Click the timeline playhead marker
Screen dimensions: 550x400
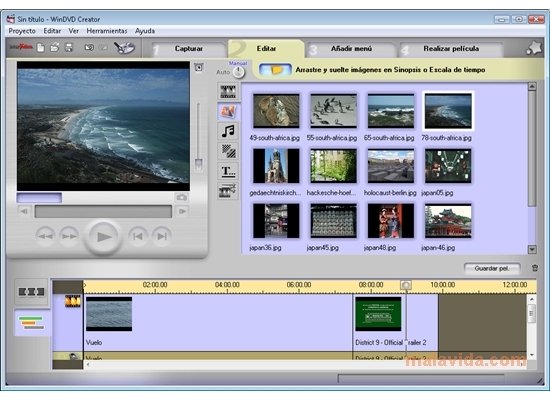point(406,285)
